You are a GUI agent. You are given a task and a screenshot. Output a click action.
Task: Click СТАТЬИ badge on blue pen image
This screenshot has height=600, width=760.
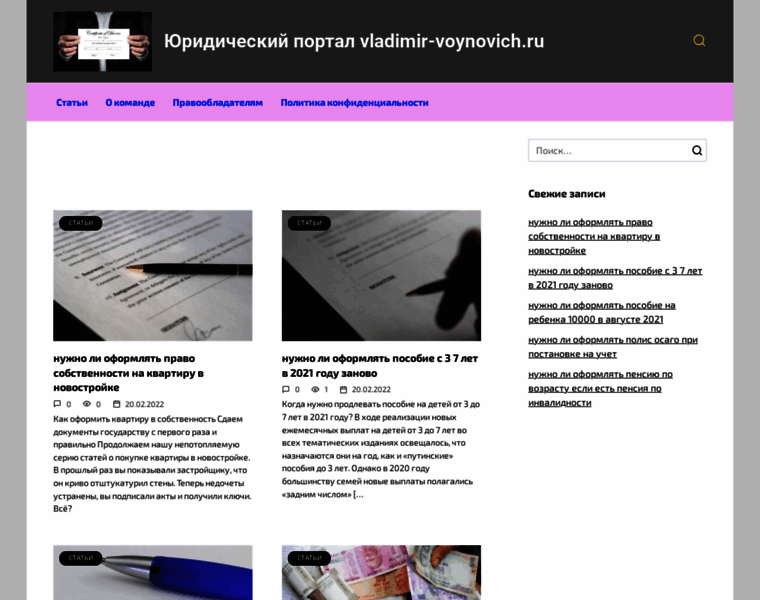click(x=80, y=558)
